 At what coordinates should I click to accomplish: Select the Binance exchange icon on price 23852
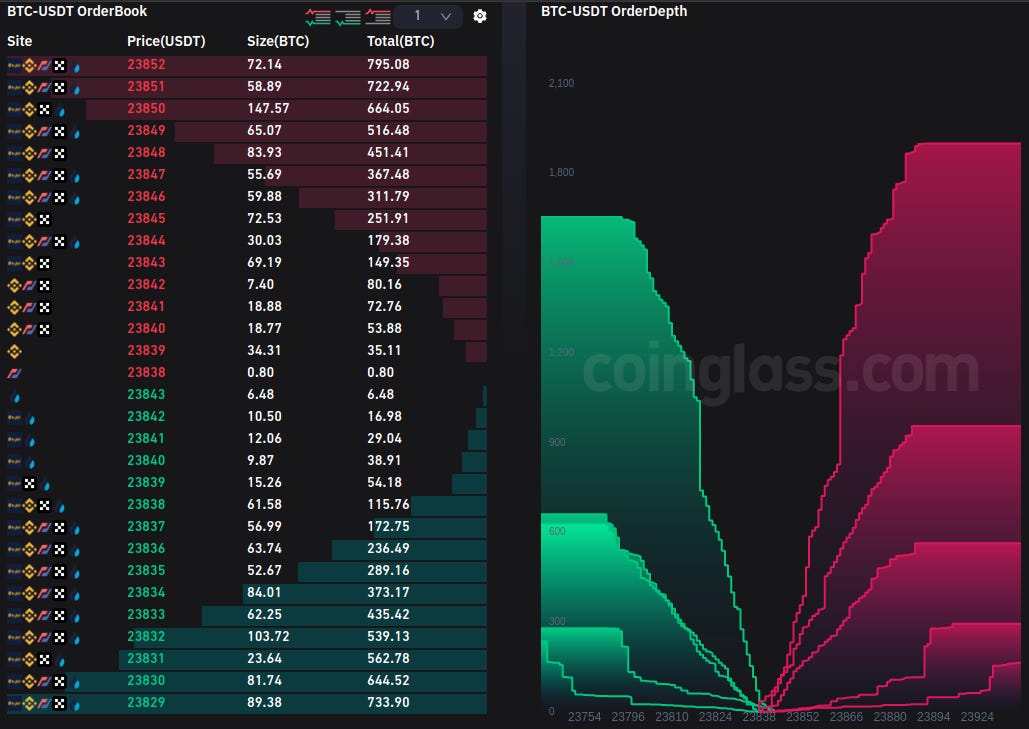click(x=29, y=65)
